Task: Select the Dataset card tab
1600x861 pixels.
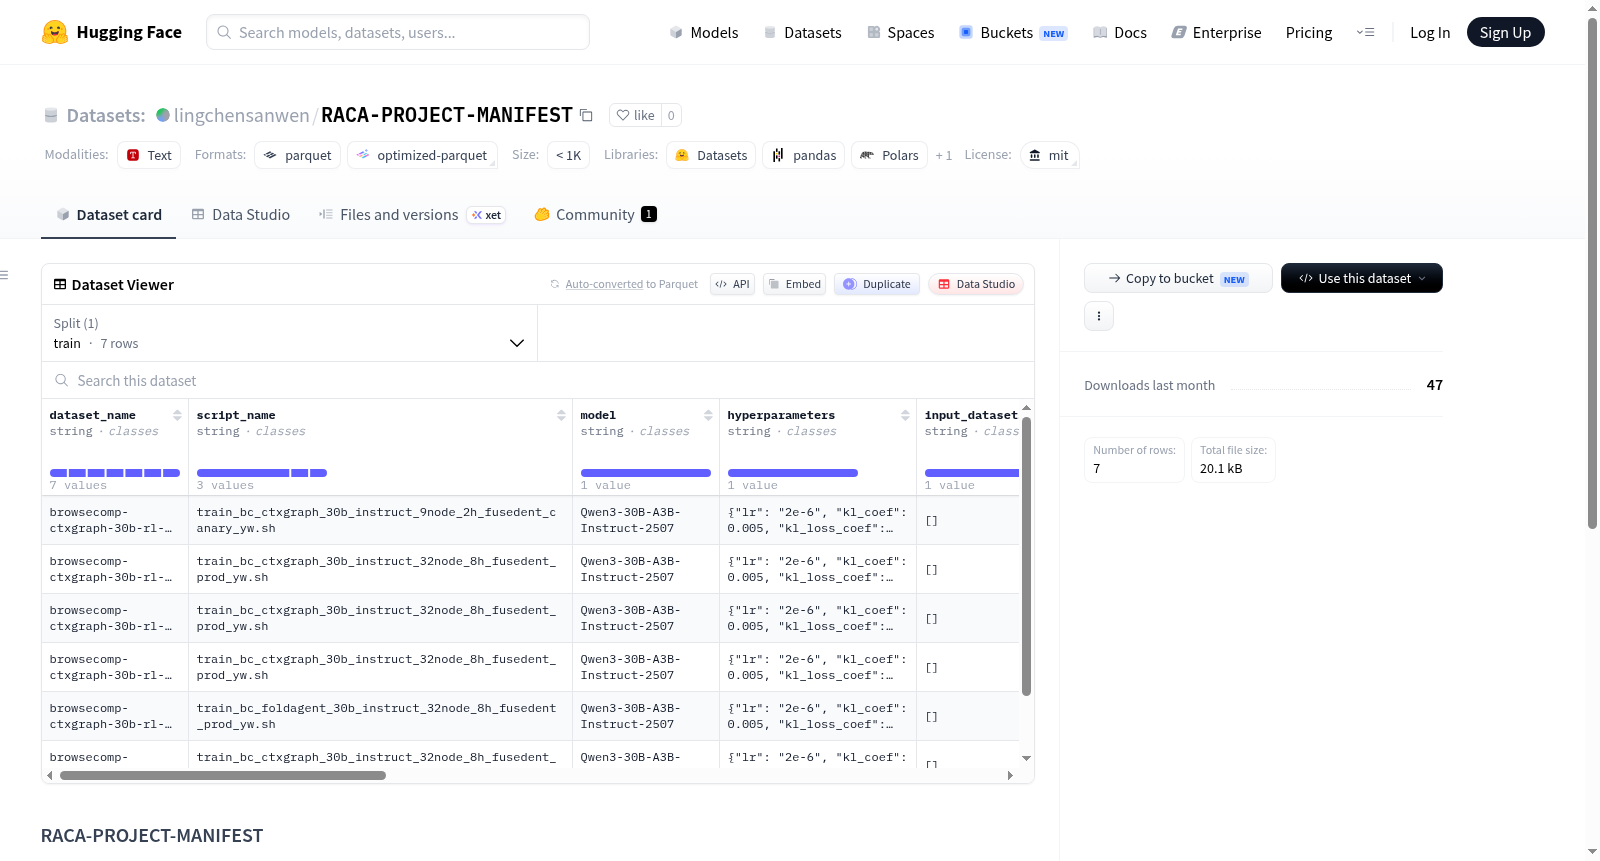Action: point(109,215)
